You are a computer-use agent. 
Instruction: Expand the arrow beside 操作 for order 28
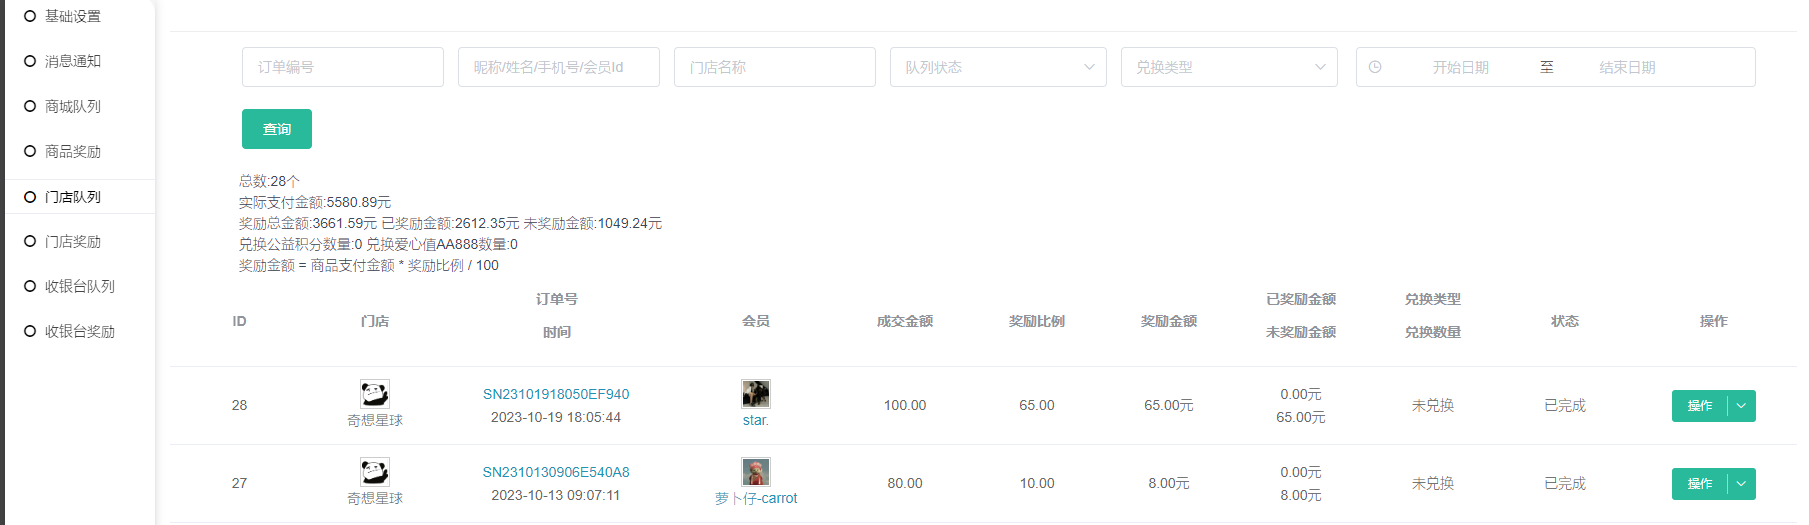1742,406
